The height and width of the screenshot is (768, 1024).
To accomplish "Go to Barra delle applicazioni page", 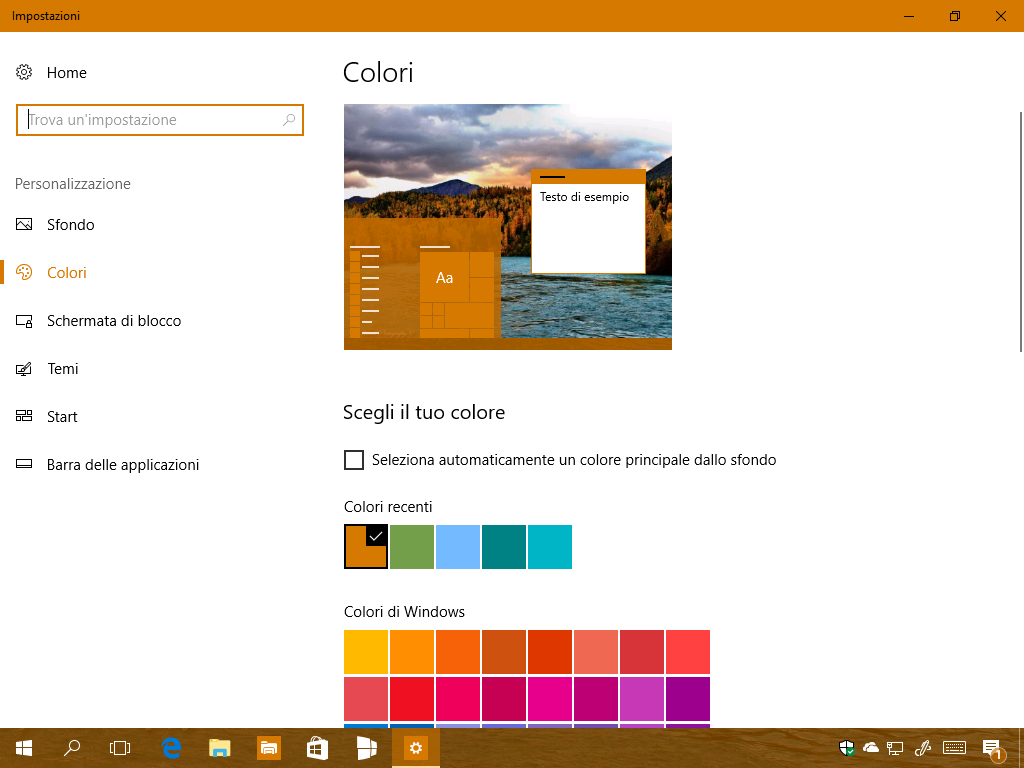I will tap(123, 464).
